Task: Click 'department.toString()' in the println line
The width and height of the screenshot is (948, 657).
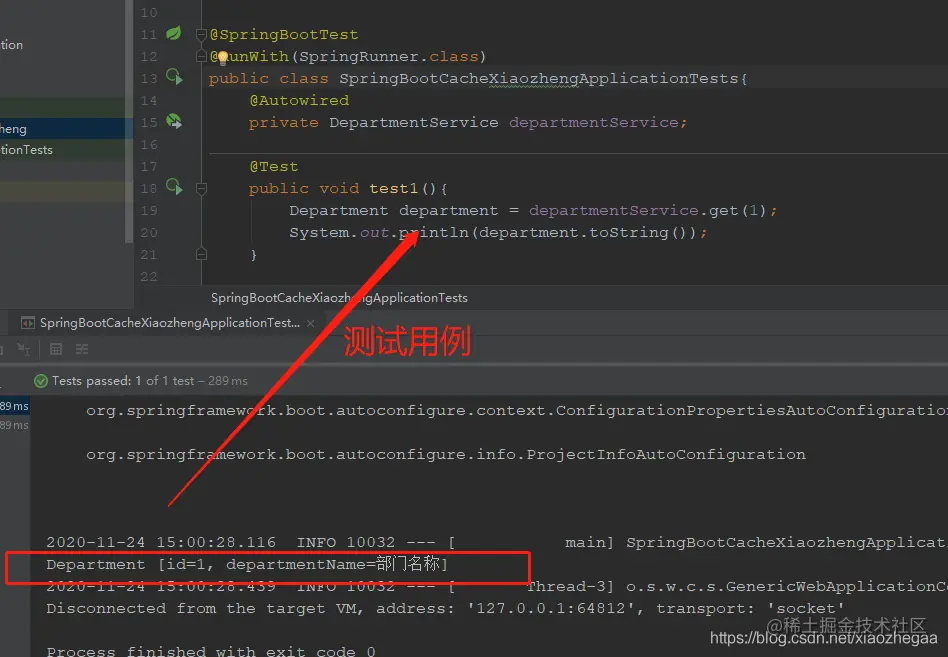Action: point(582,233)
